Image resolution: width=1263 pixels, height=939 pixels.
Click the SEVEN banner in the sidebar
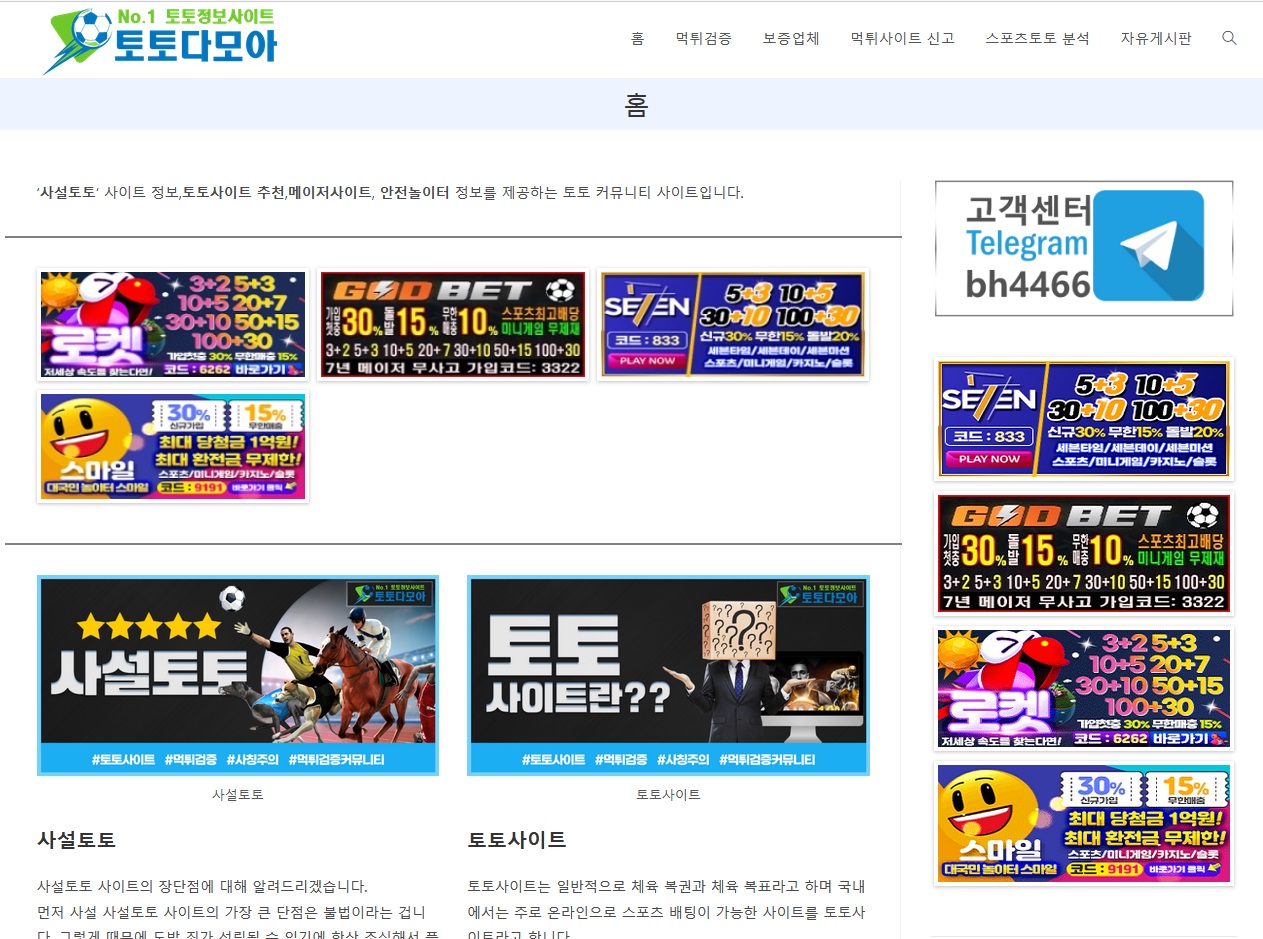tap(1084, 418)
